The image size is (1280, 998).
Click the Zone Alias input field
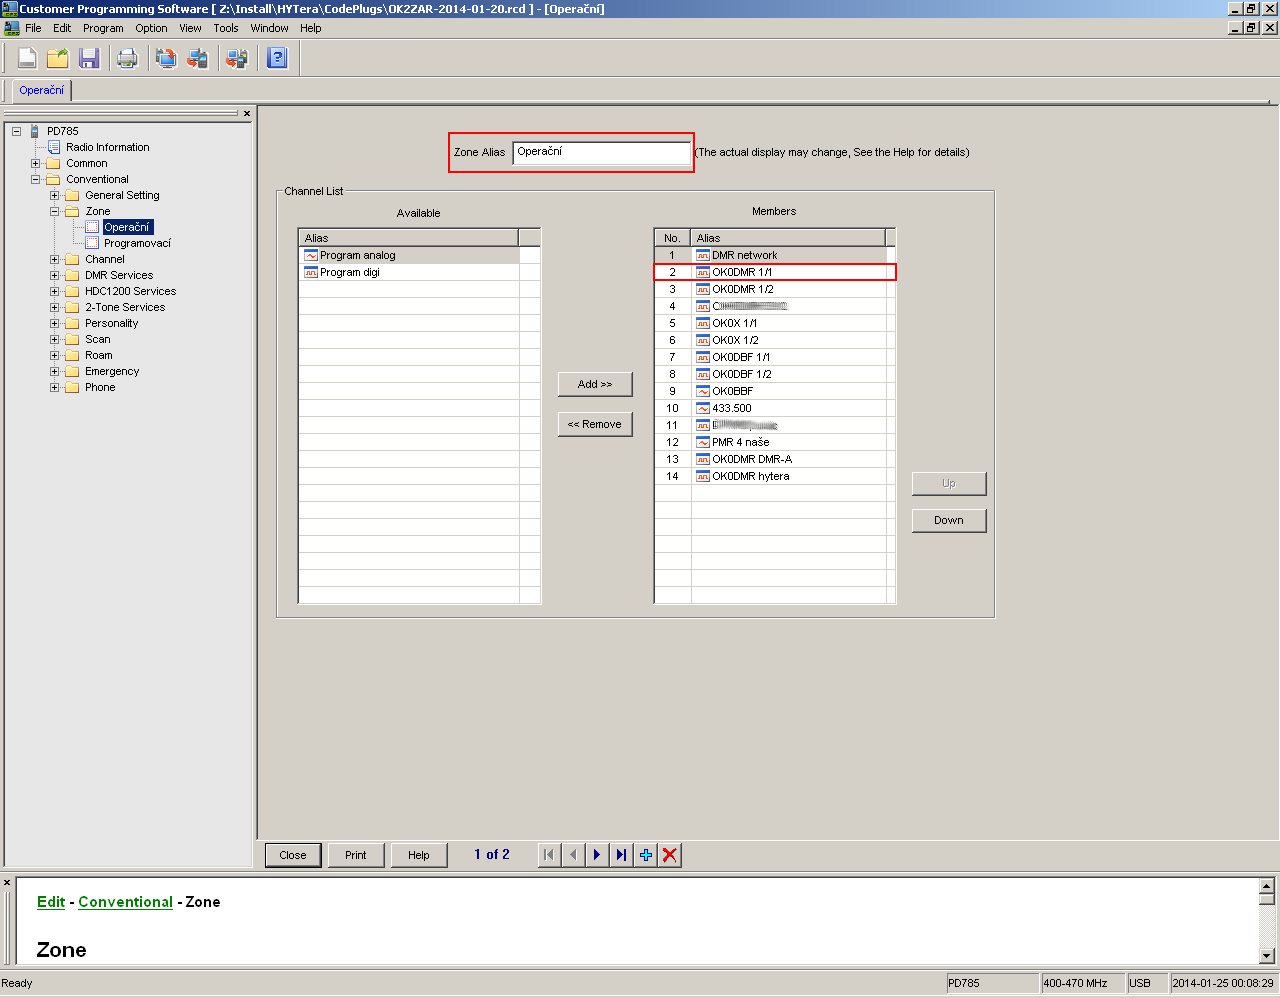601,152
